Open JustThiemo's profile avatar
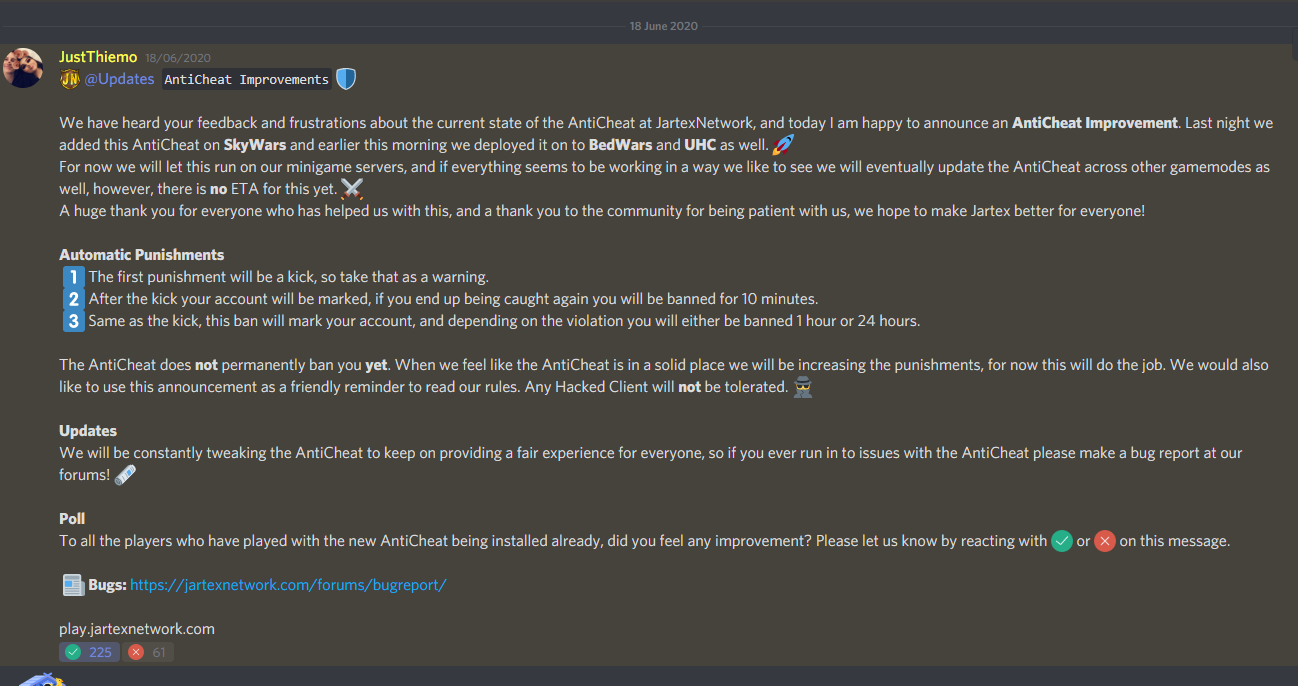This screenshot has width=1298, height=686. tap(24, 67)
